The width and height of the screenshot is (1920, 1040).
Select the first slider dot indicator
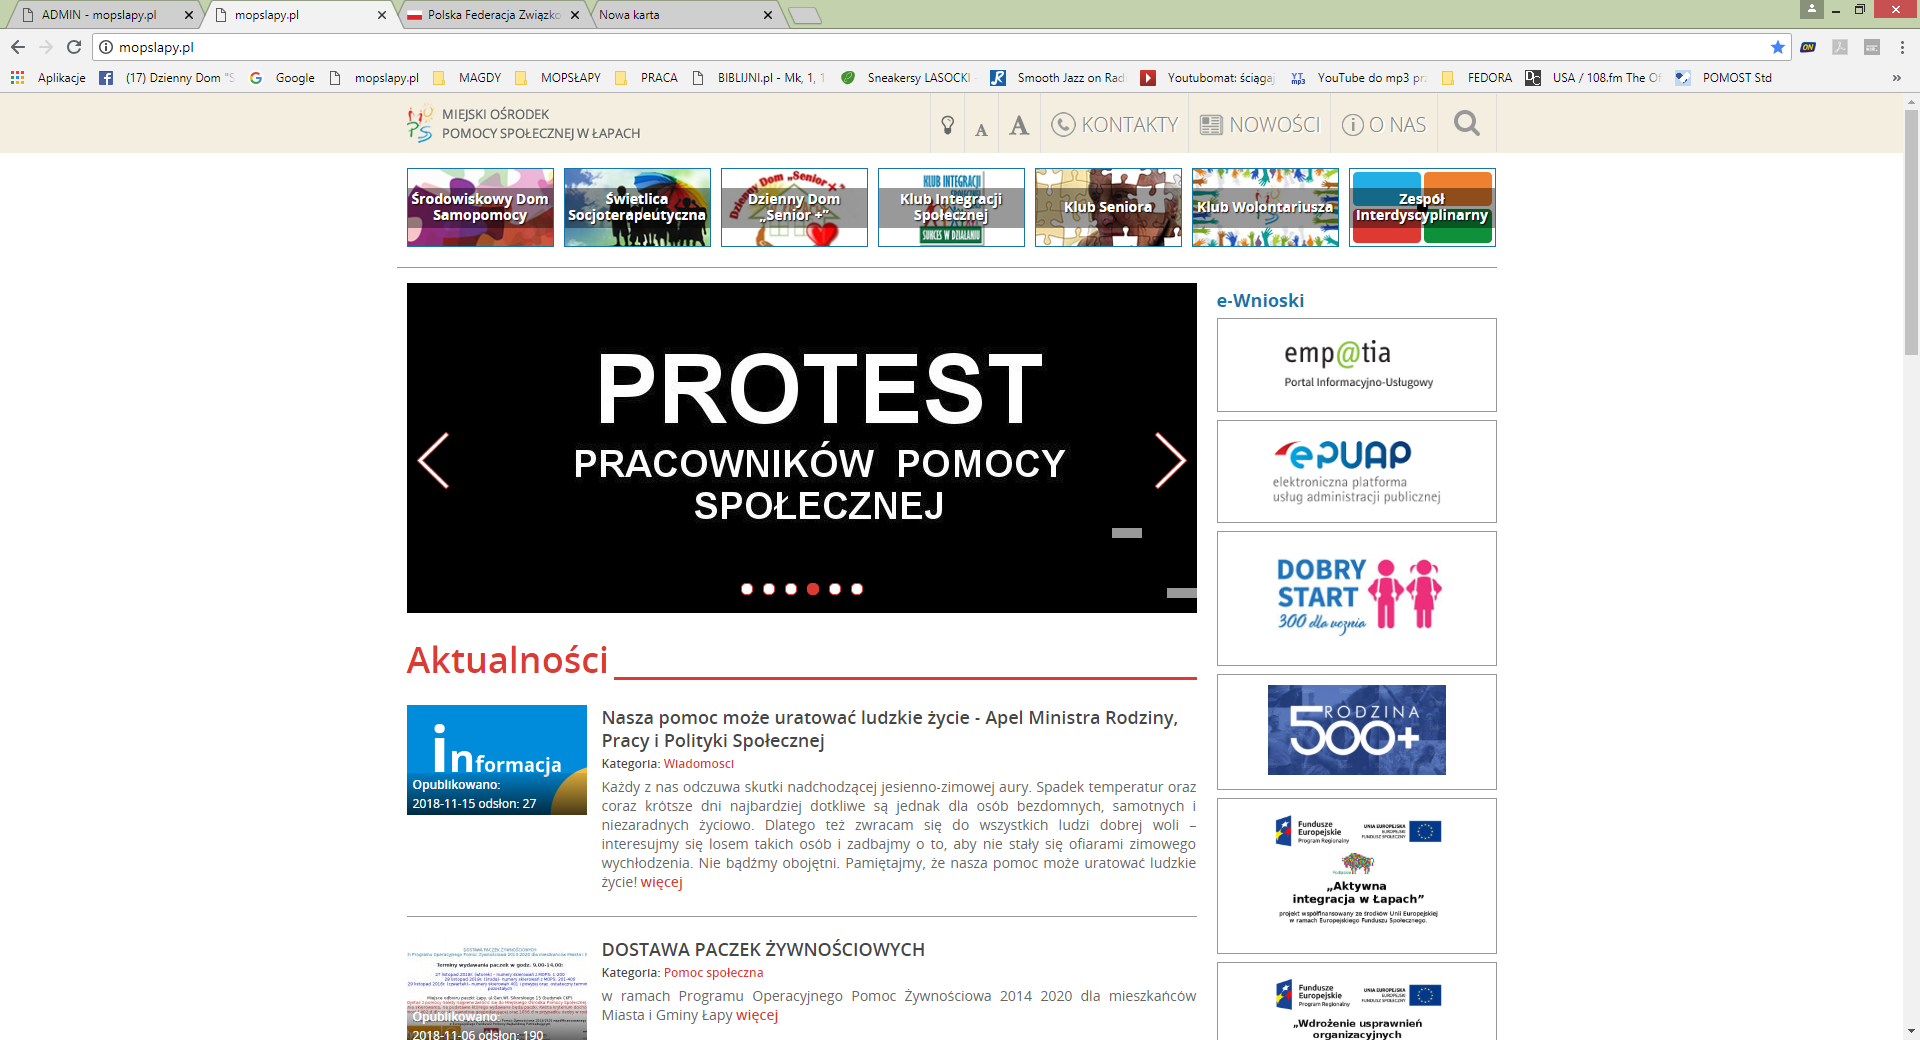coord(747,589)
